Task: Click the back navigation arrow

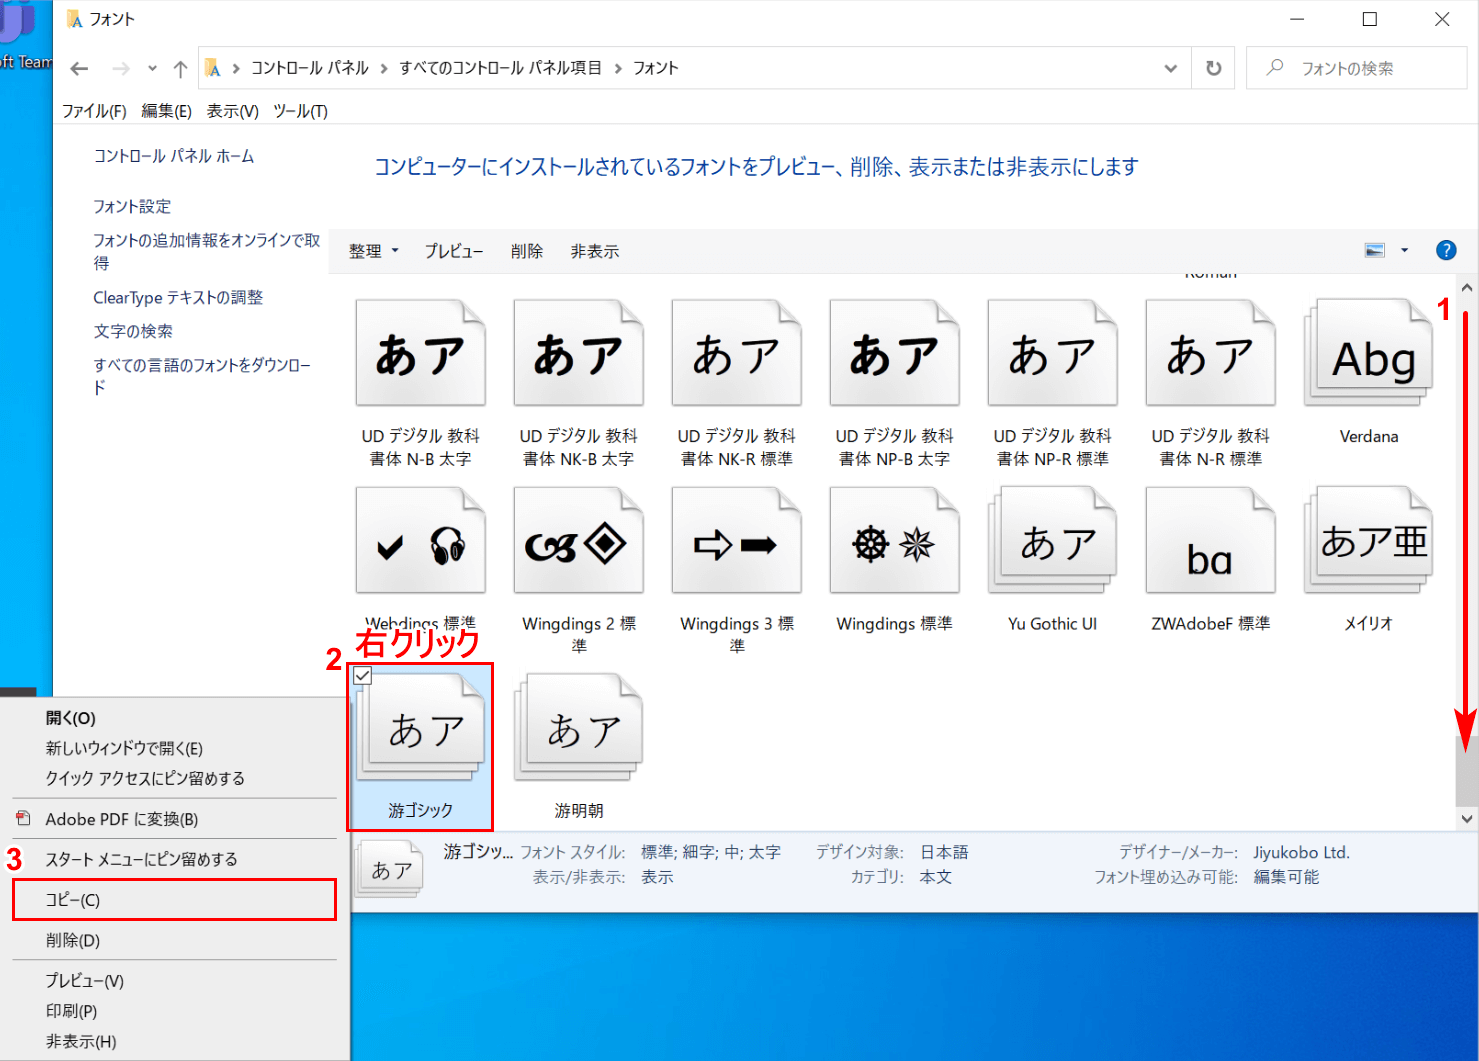Action: coord(79,68)
